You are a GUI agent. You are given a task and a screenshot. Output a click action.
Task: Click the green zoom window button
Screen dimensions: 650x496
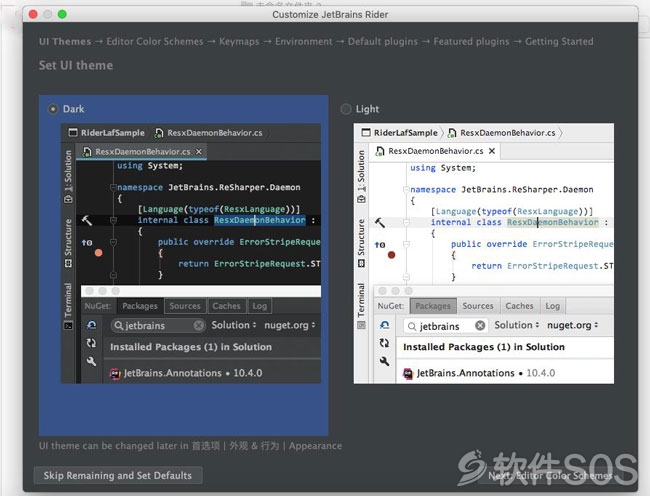point(62,15)
